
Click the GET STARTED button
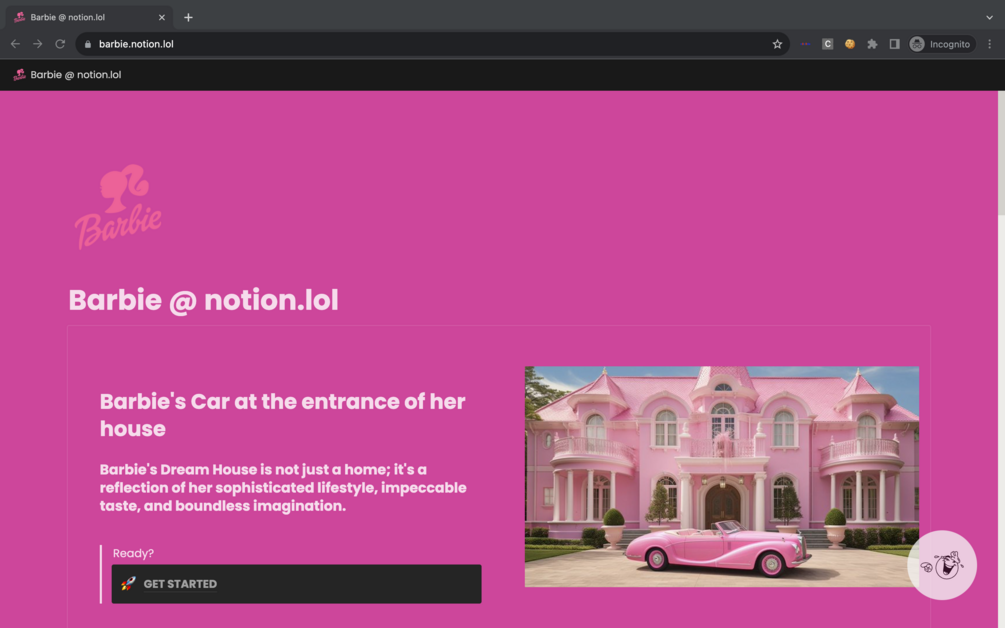(296, 584)
